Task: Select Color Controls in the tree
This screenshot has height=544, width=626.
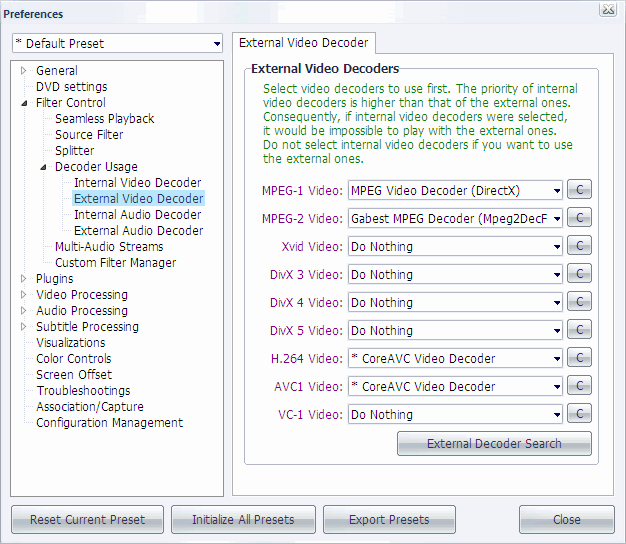Action: (73, 358)
